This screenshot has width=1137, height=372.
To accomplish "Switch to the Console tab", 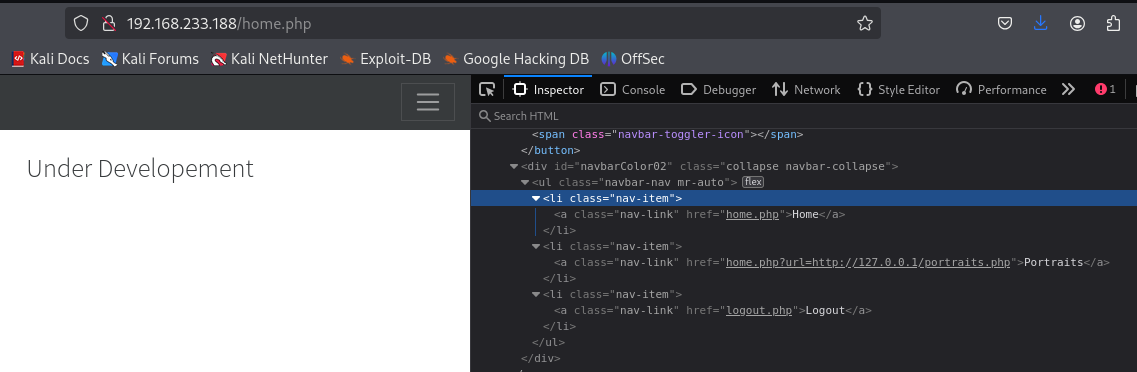I will pos(633,89).
